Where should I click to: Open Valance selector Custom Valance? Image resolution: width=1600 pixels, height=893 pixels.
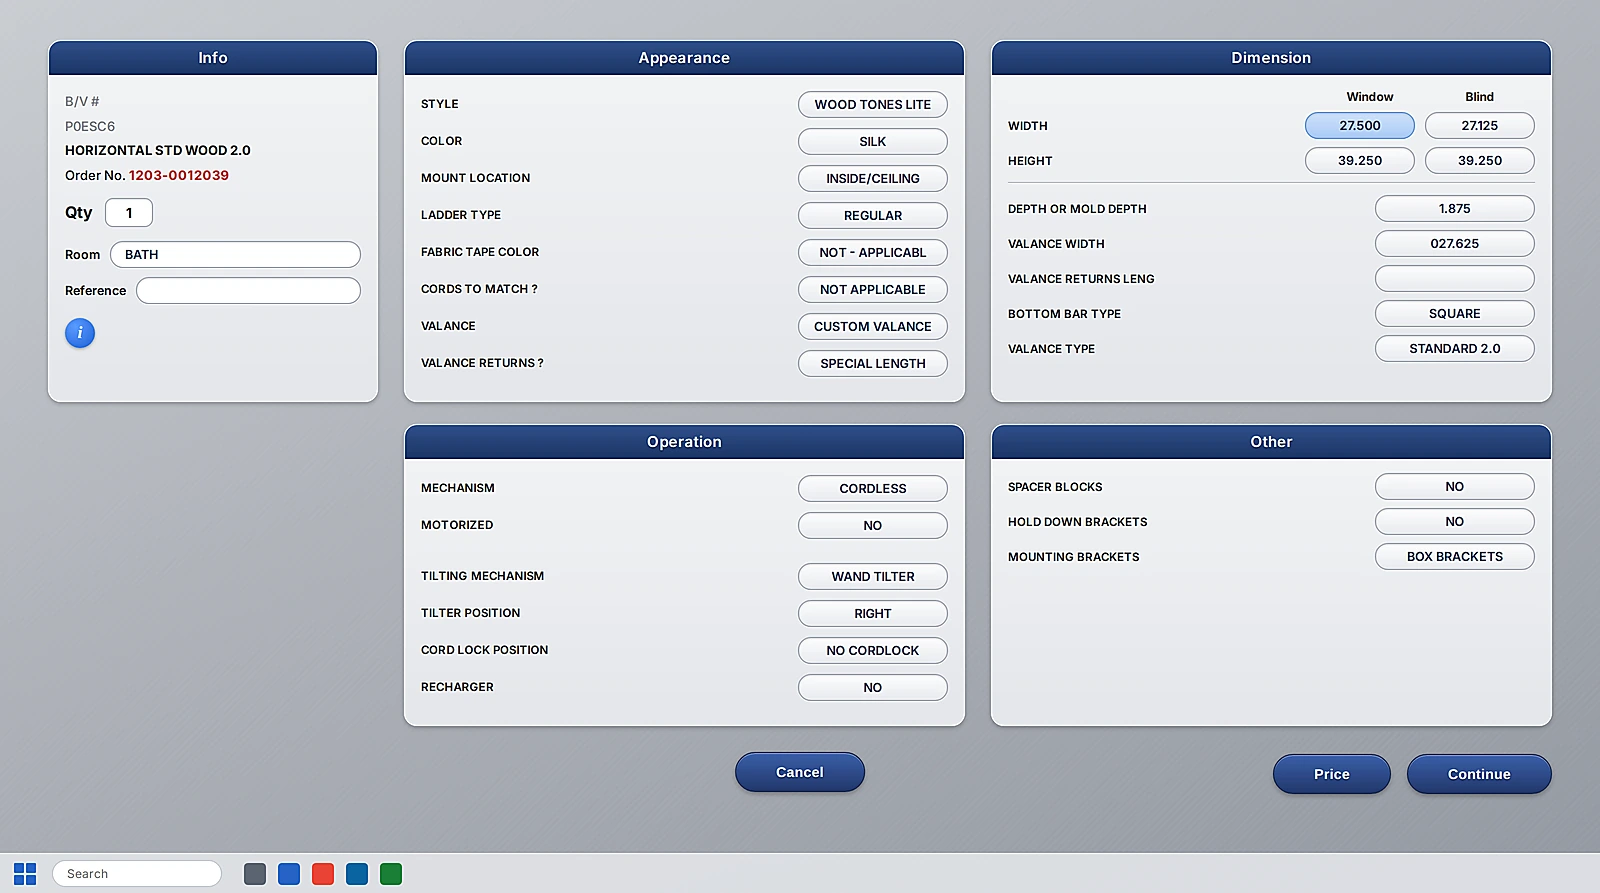[873, 327]
